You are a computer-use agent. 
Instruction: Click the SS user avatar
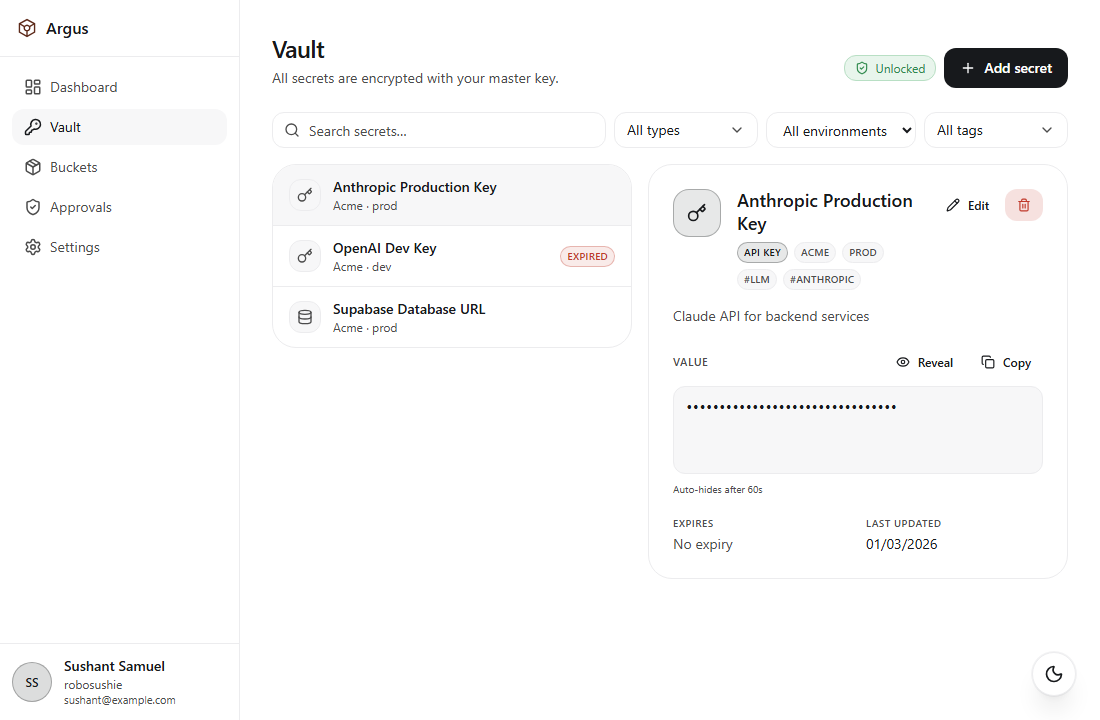32,682
